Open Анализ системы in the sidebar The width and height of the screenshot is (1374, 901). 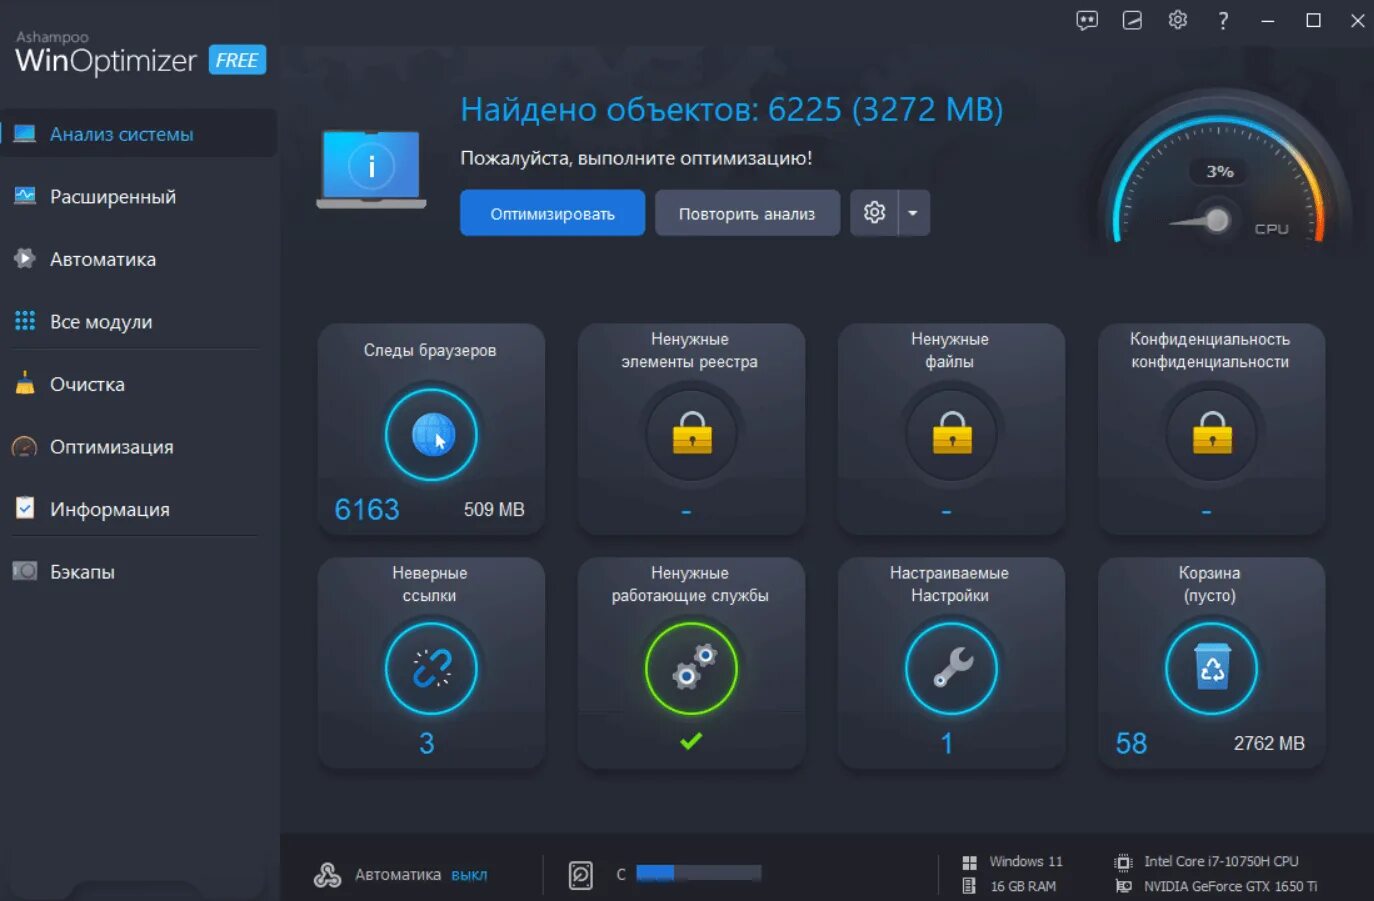pos(138,134)
